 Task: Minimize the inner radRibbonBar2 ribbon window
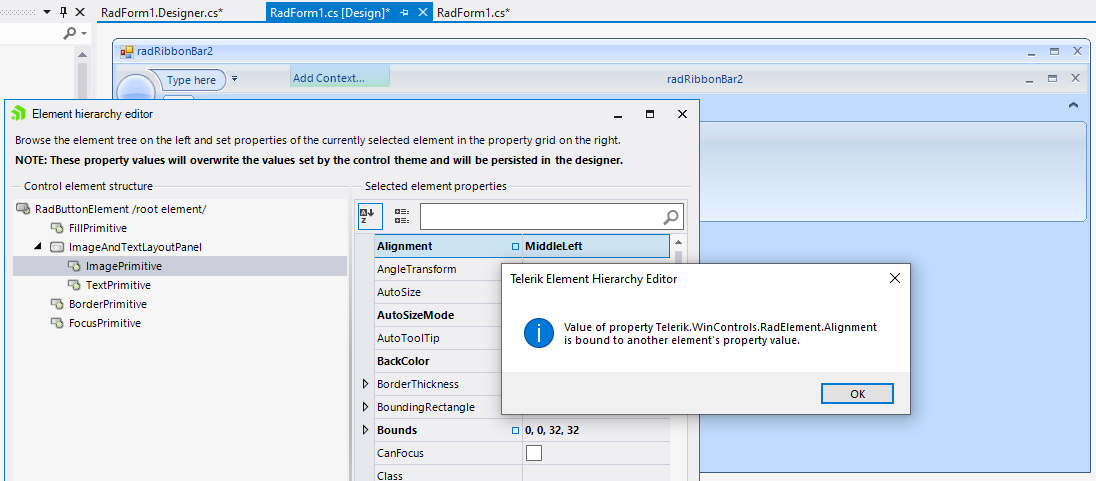(x=1031, y=79)
